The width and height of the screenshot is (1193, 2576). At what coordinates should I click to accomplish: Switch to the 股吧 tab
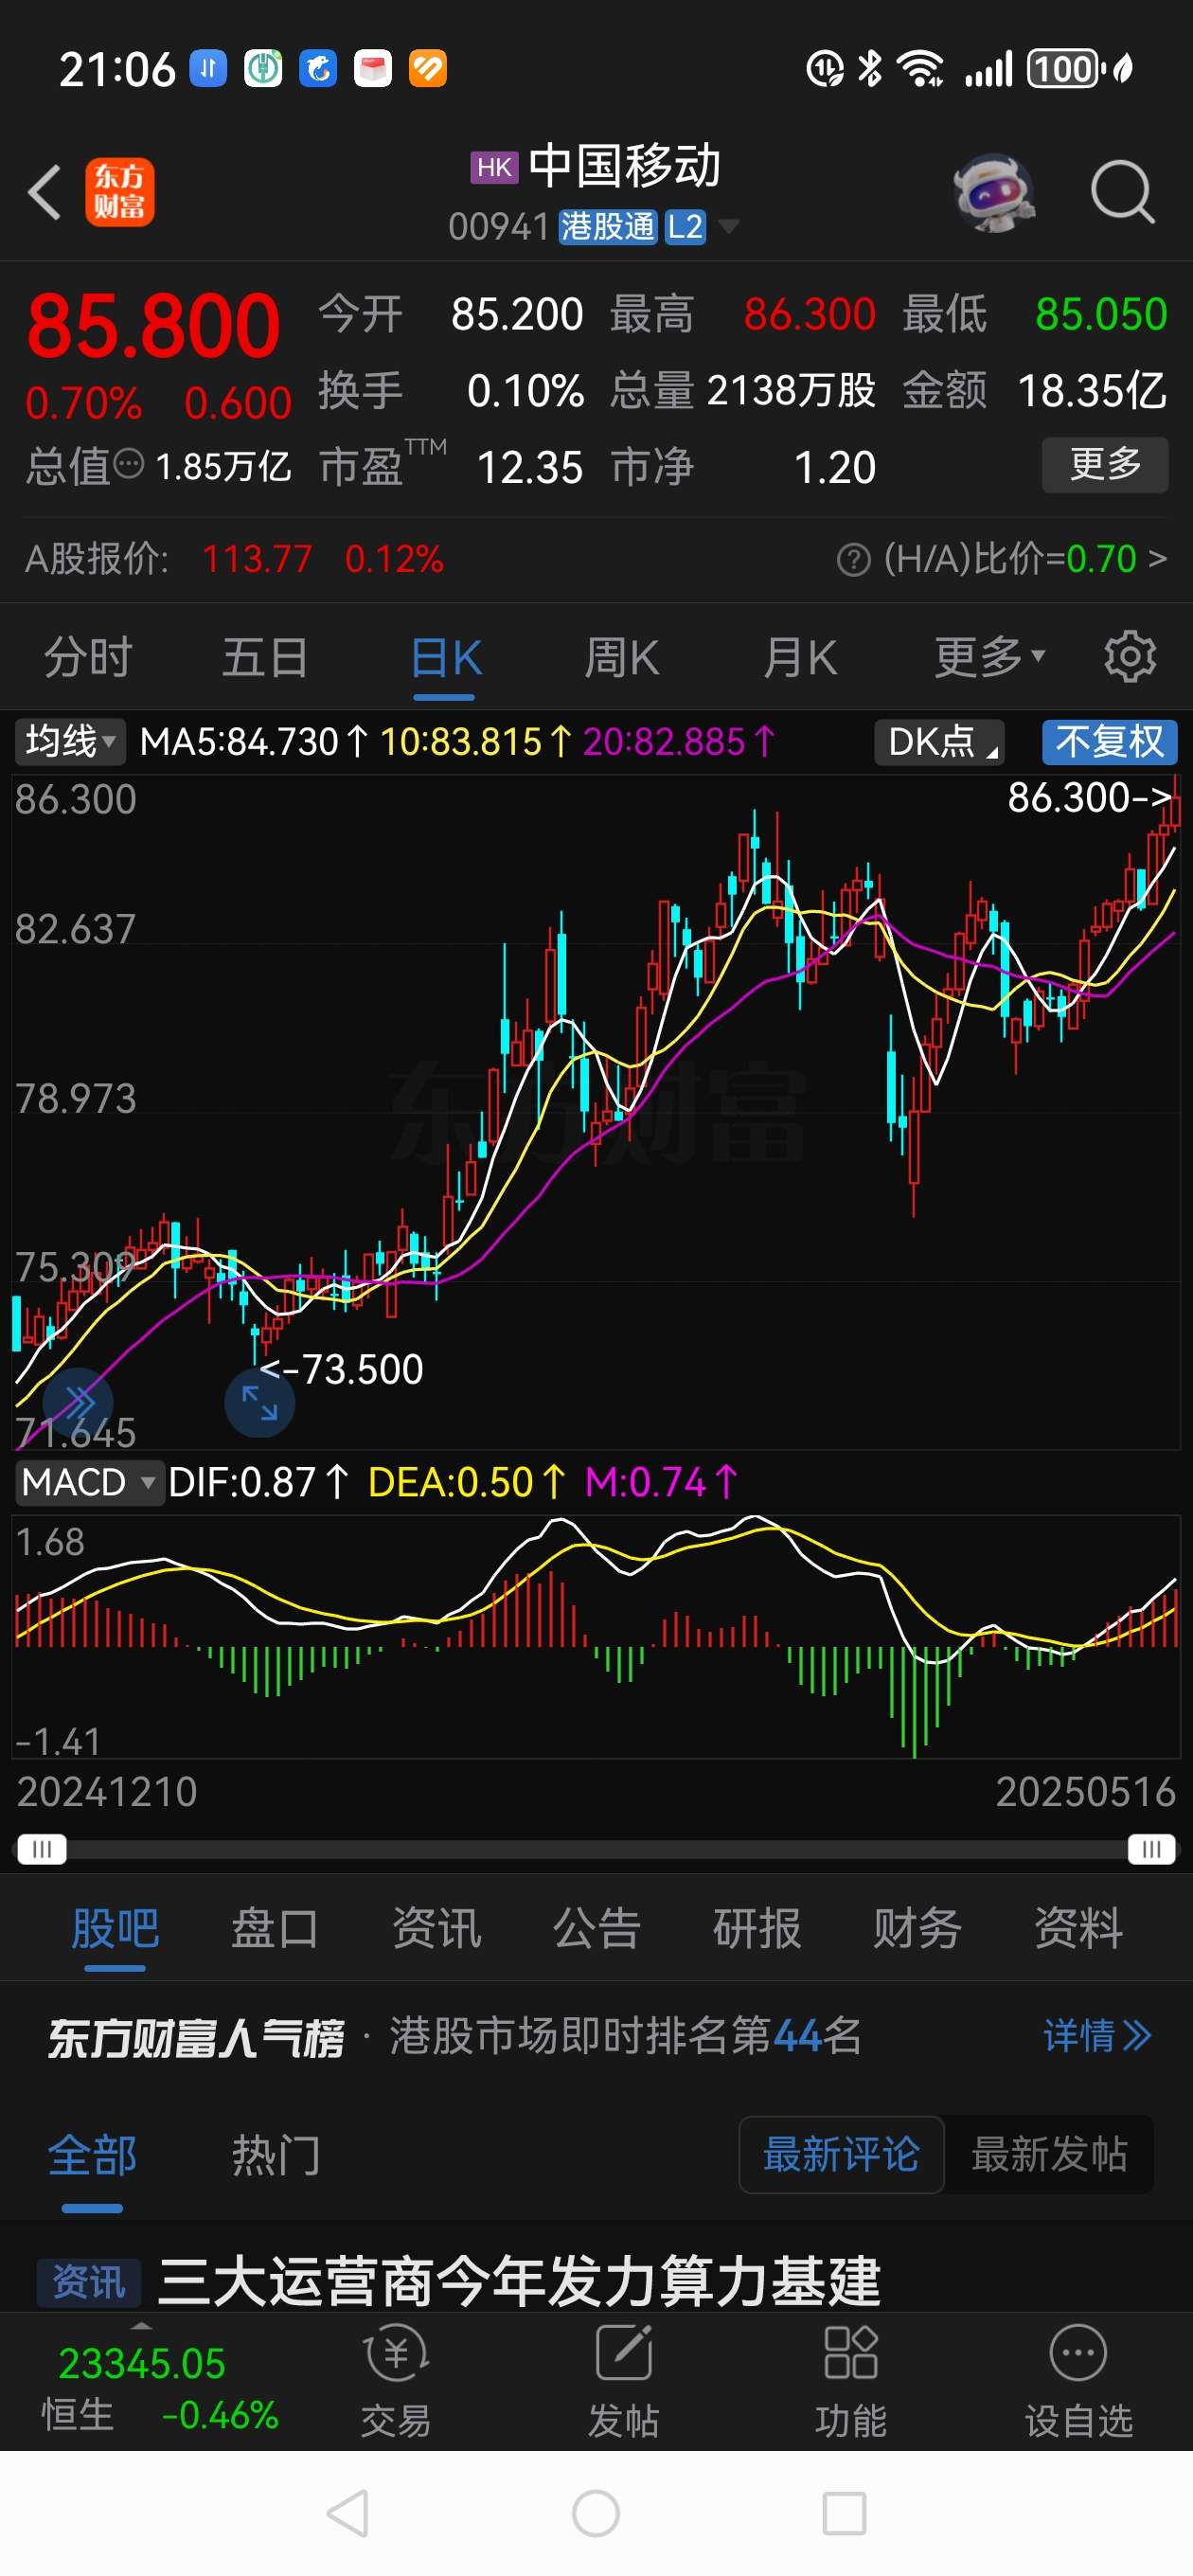(115, 1927)
